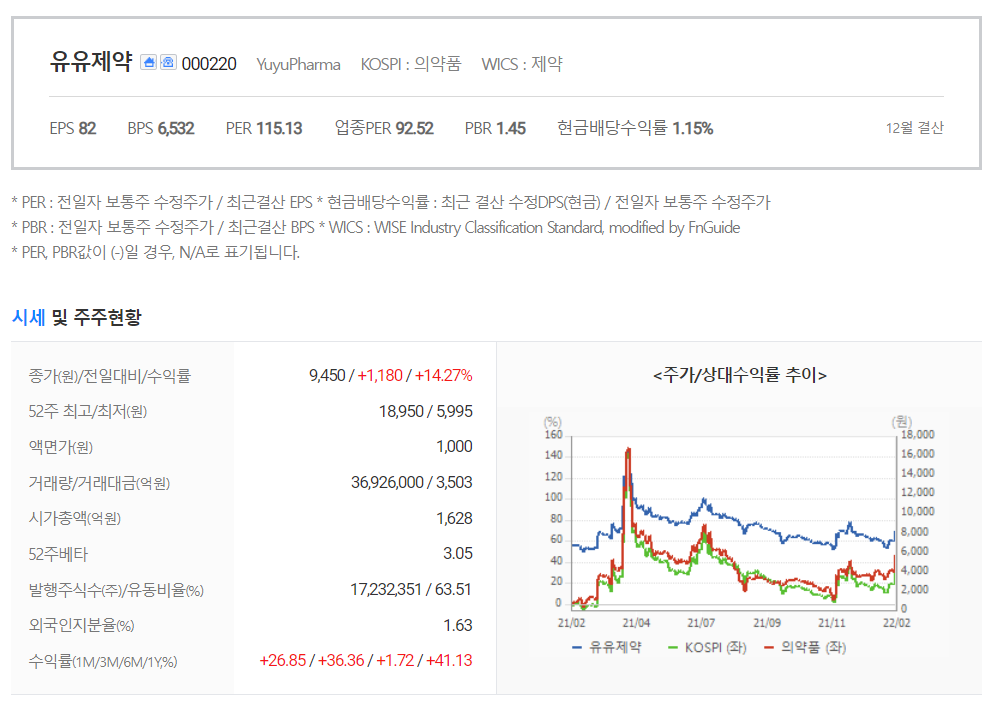This screenshot has height=706, width=995.
Task: Click the 시세 및 주주현황 heading
Action: (77, 317)
